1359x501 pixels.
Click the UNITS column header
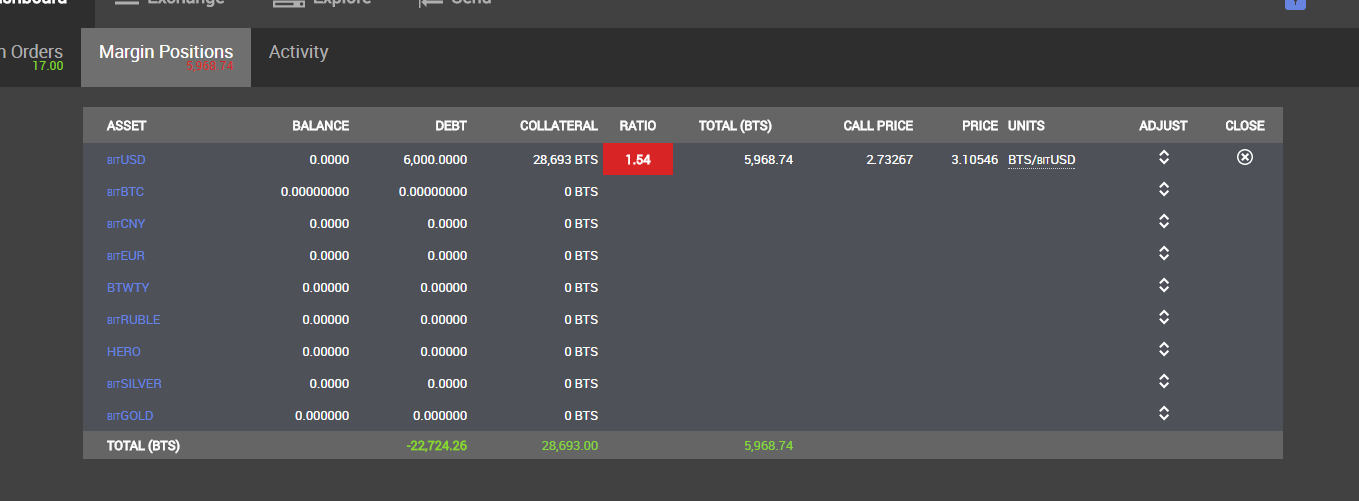[x=1026, y=126]
